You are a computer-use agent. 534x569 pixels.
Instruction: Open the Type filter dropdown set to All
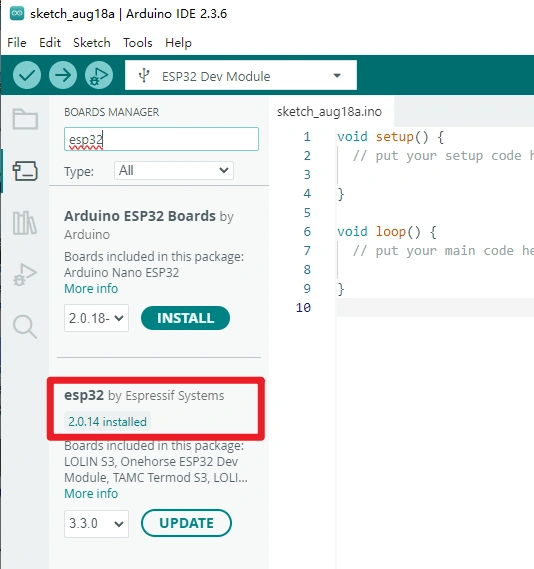[174, 171]
